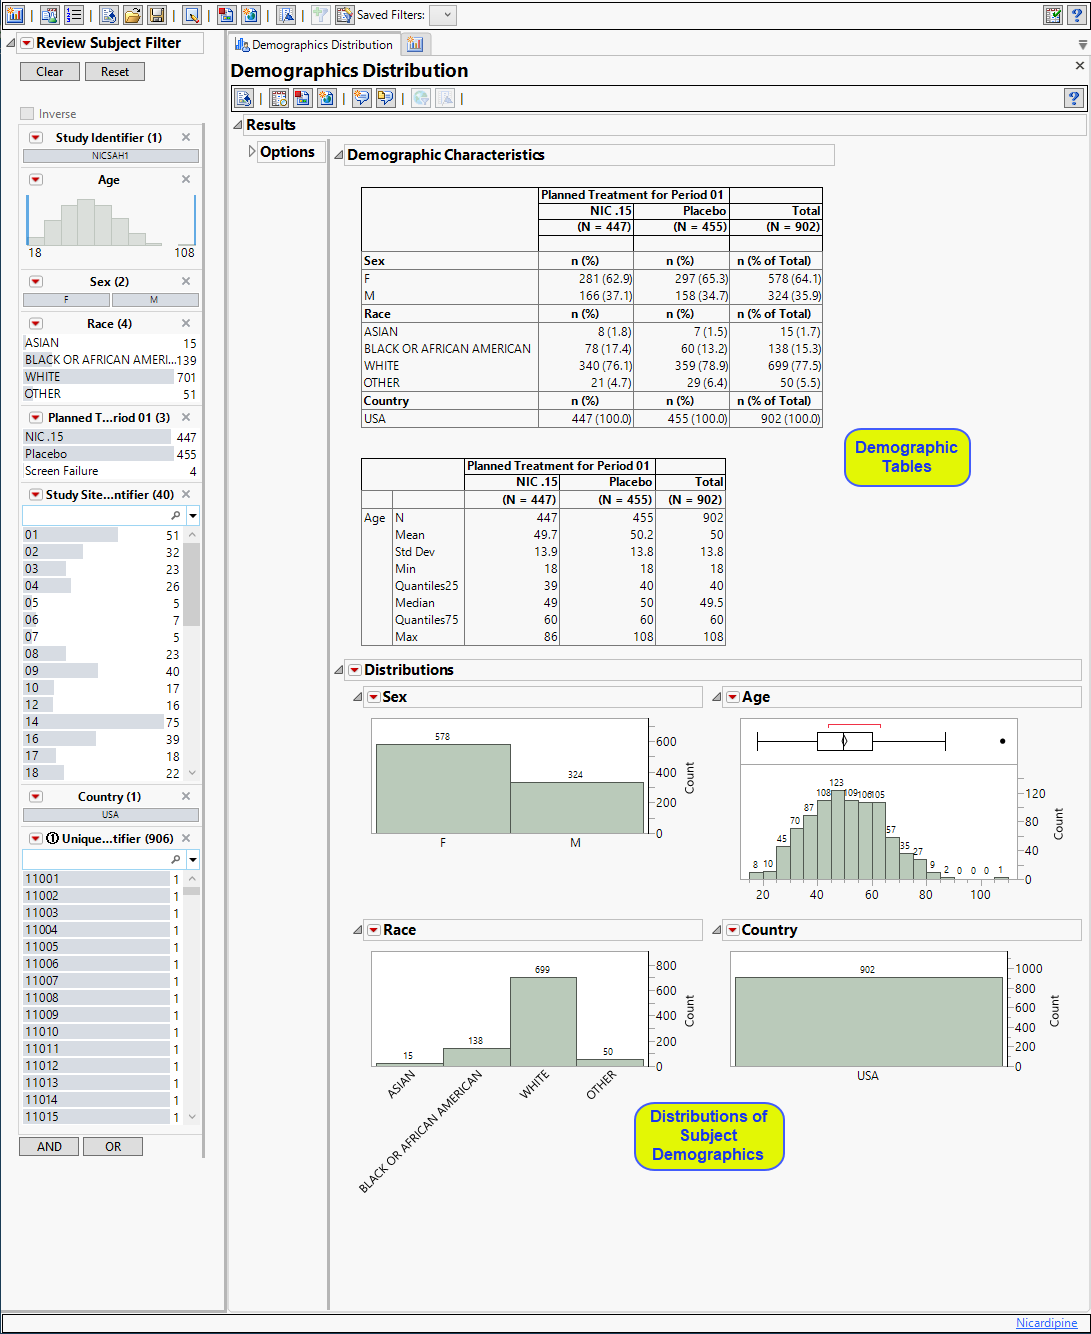Click into Study Site Identifier search field
The image size is (1091, 1334).
pyautogui.click(x=104, y=516)
